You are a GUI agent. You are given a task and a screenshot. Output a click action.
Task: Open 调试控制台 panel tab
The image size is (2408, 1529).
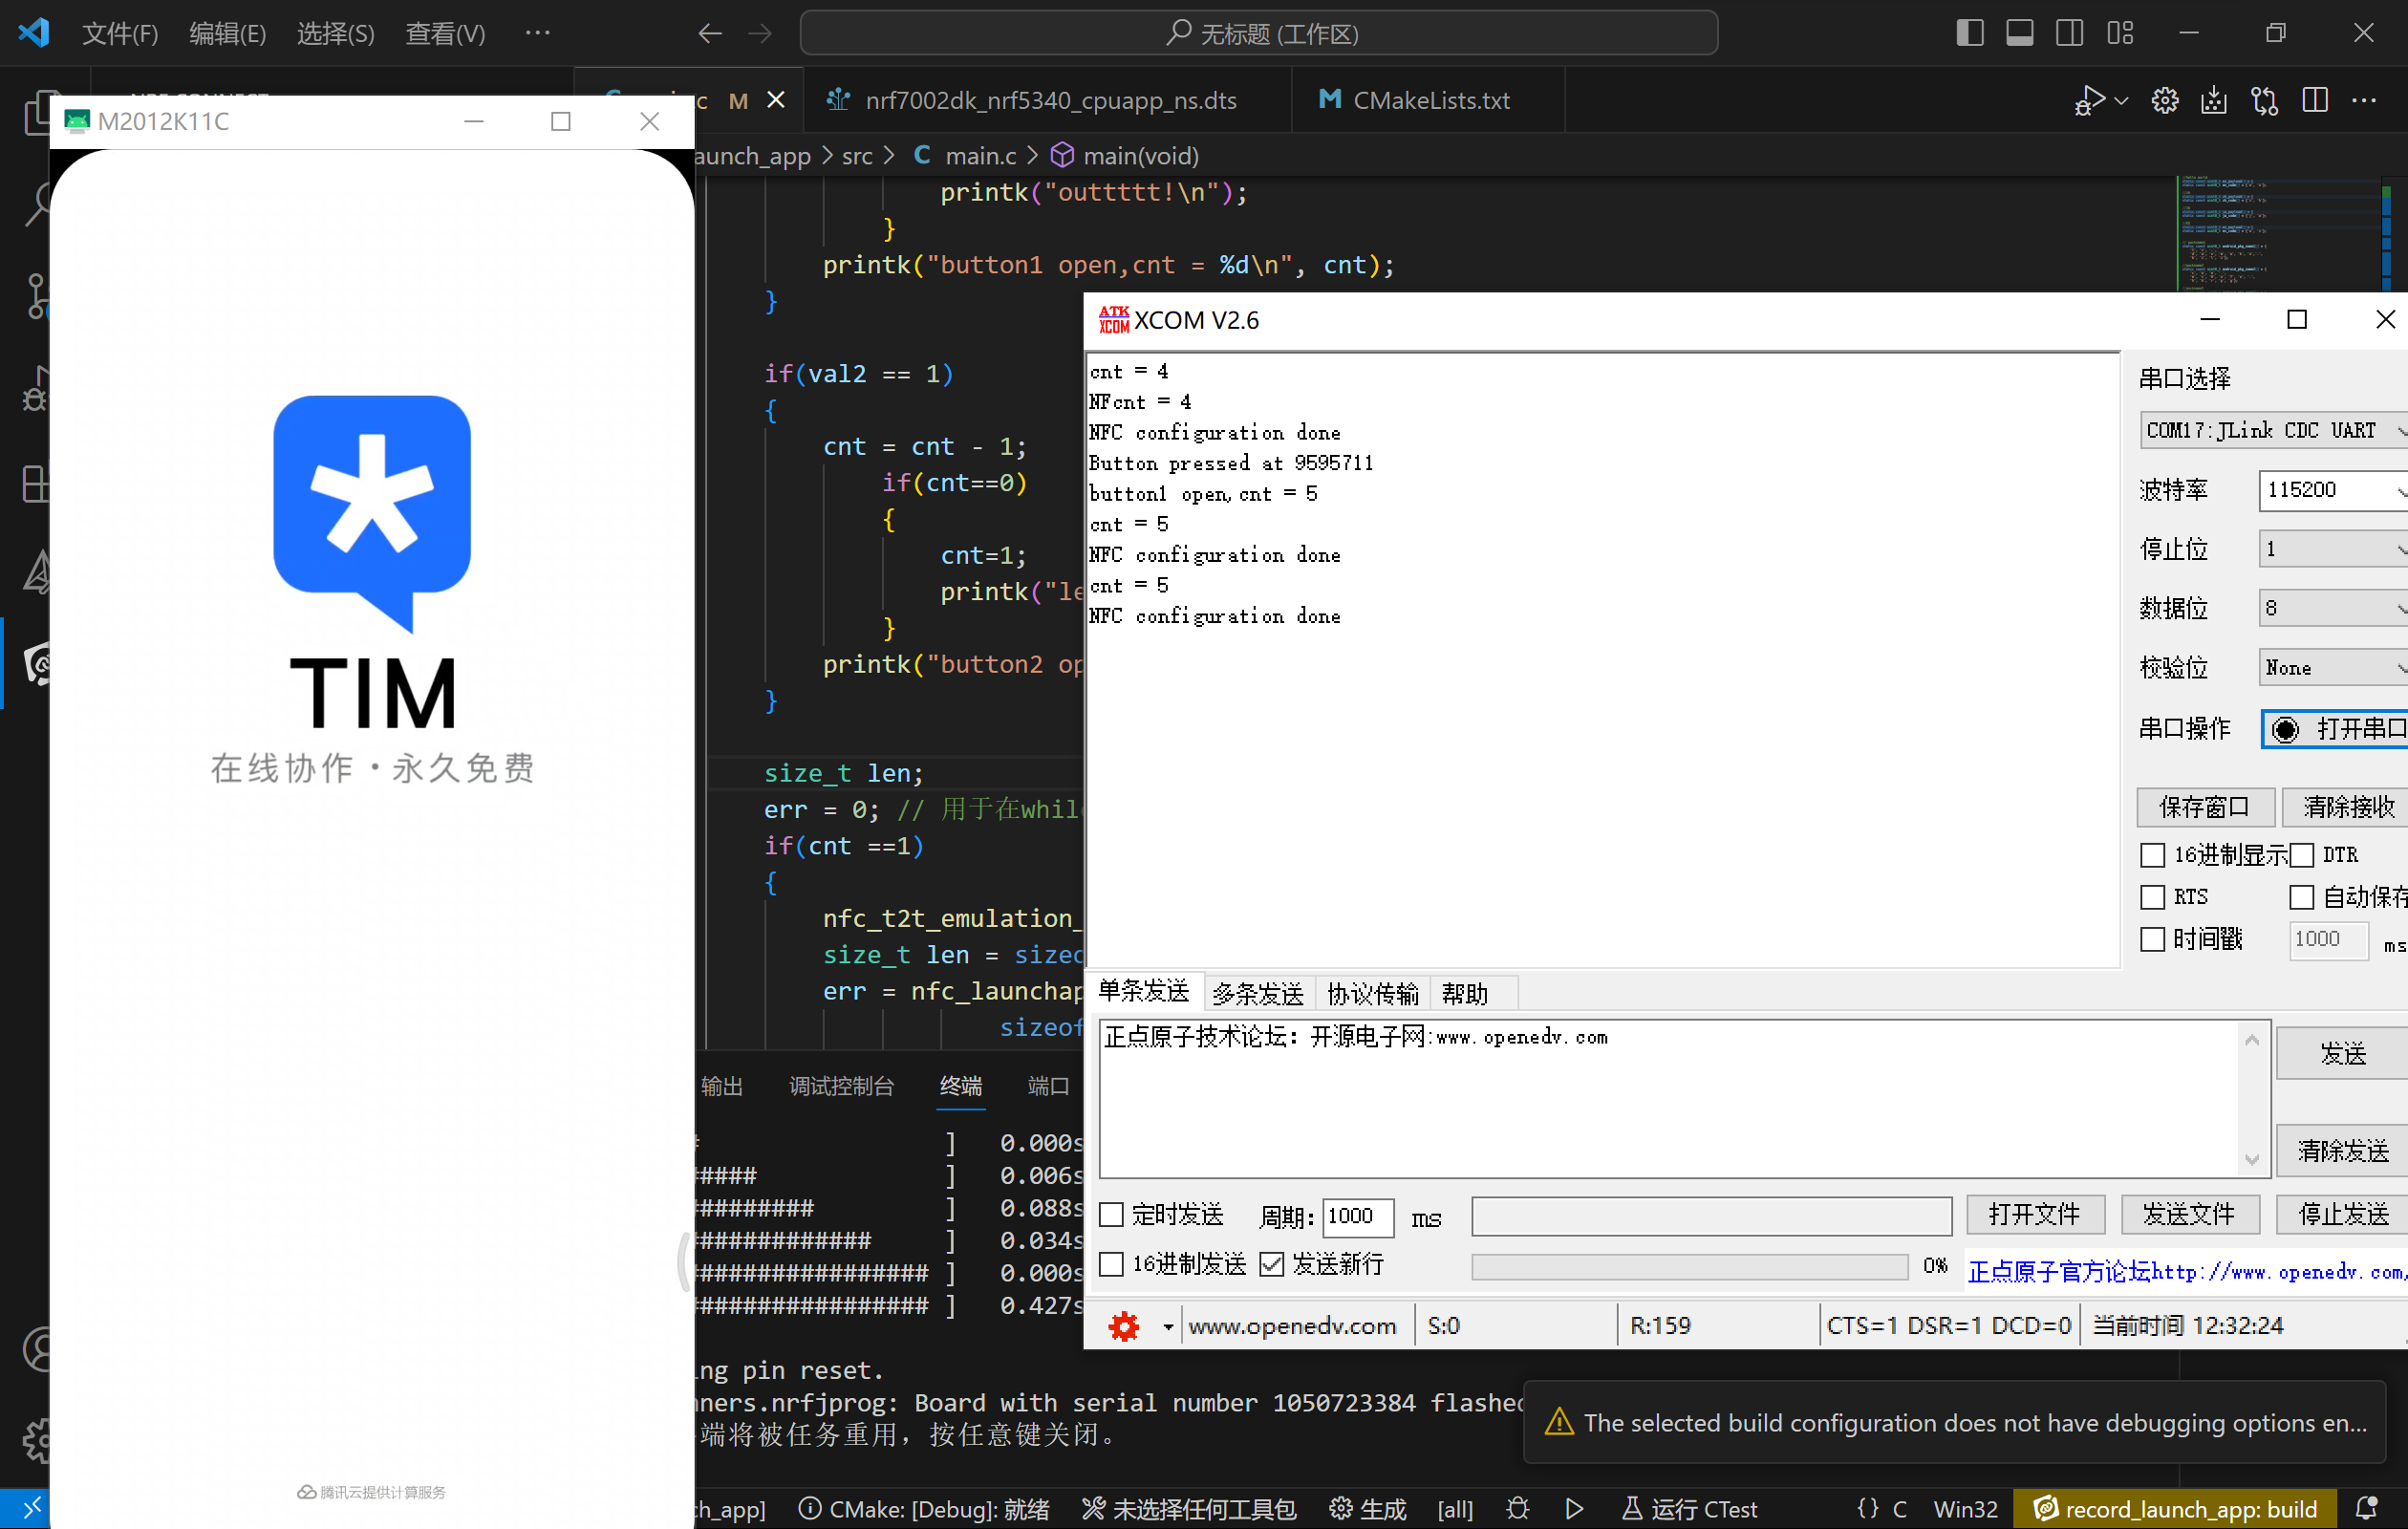(x=841, y=1086)
